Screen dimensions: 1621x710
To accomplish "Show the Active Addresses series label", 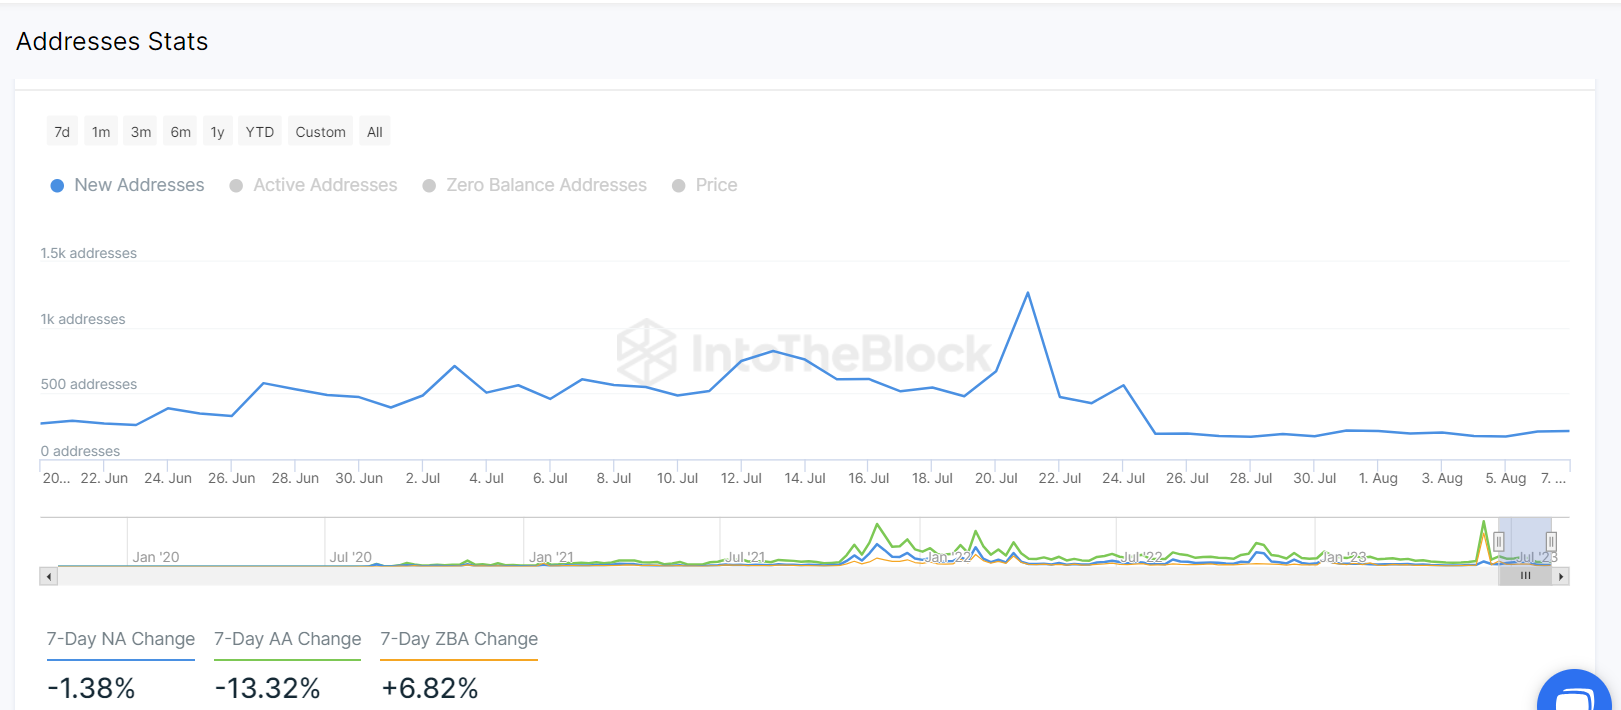I will [325, 186].
